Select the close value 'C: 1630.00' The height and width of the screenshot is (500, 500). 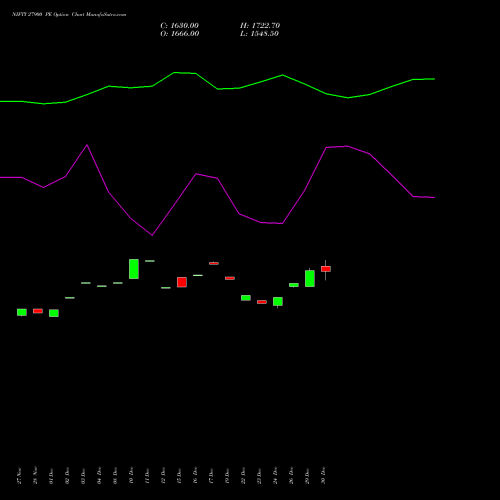point(180,26)
